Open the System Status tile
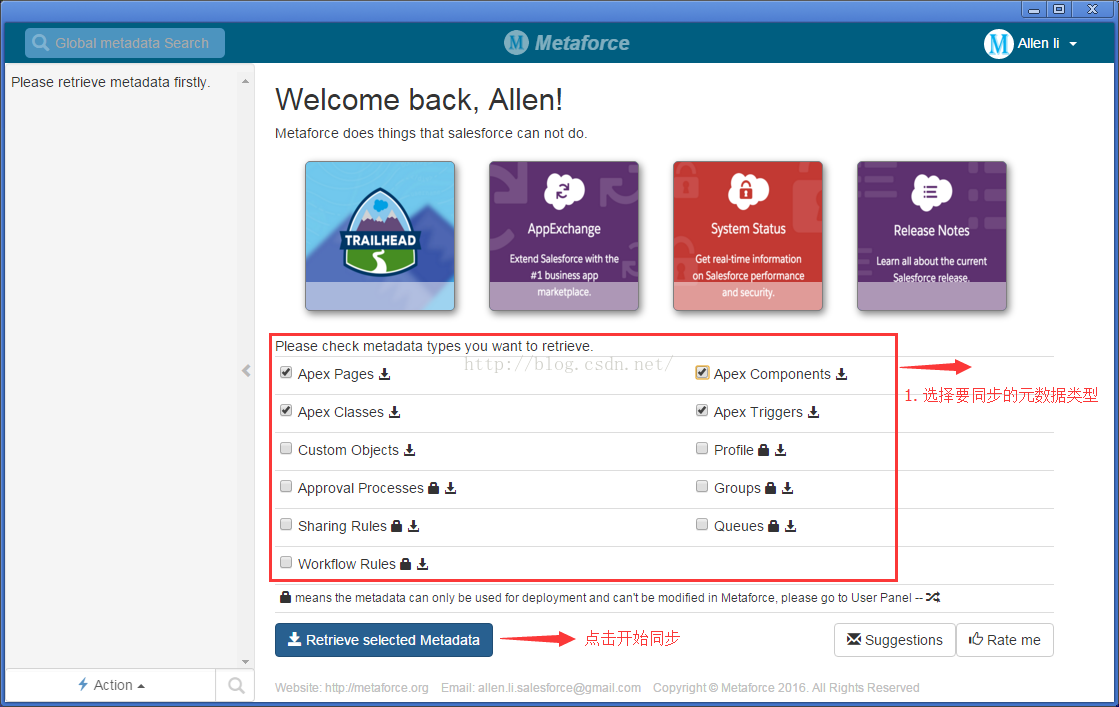The height and width of the screenshot is (707, 1119). [x=748, y=235]
